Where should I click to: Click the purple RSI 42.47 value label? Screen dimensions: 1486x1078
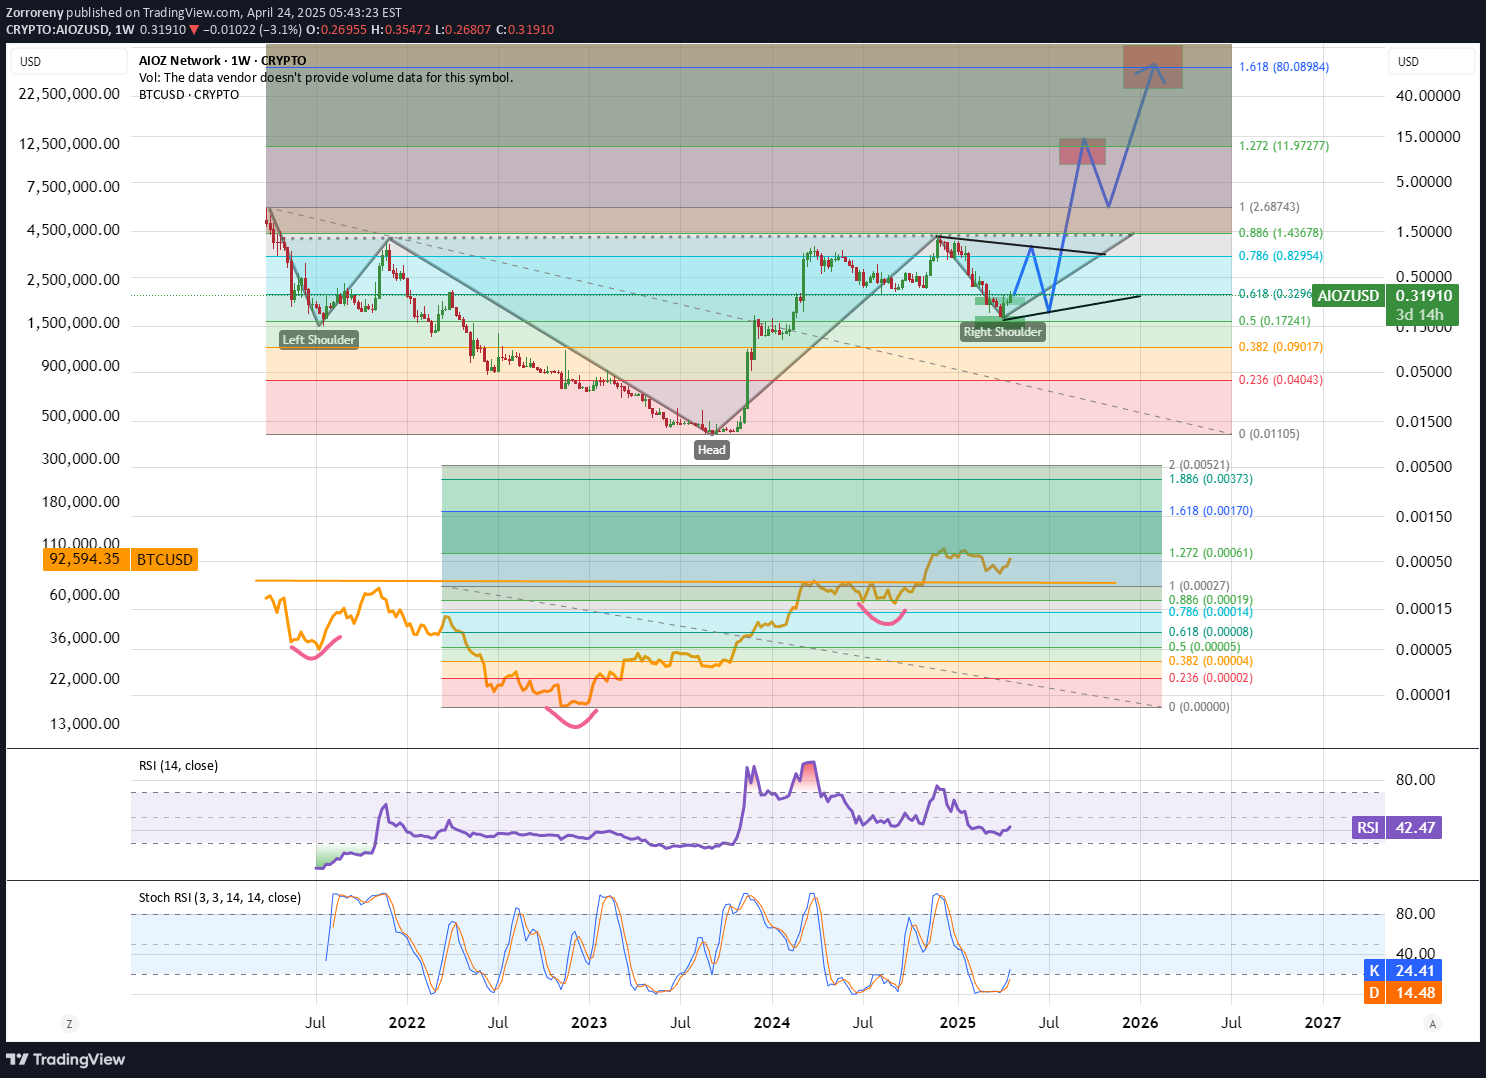click(1397, 827)
